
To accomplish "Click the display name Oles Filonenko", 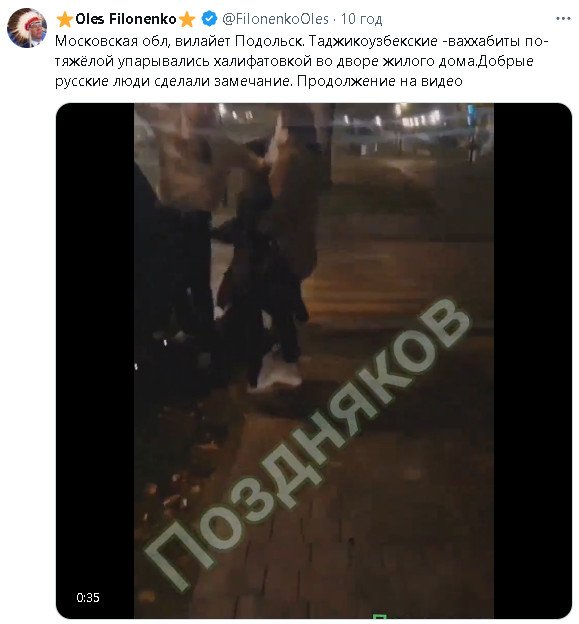I will (125, 19).
